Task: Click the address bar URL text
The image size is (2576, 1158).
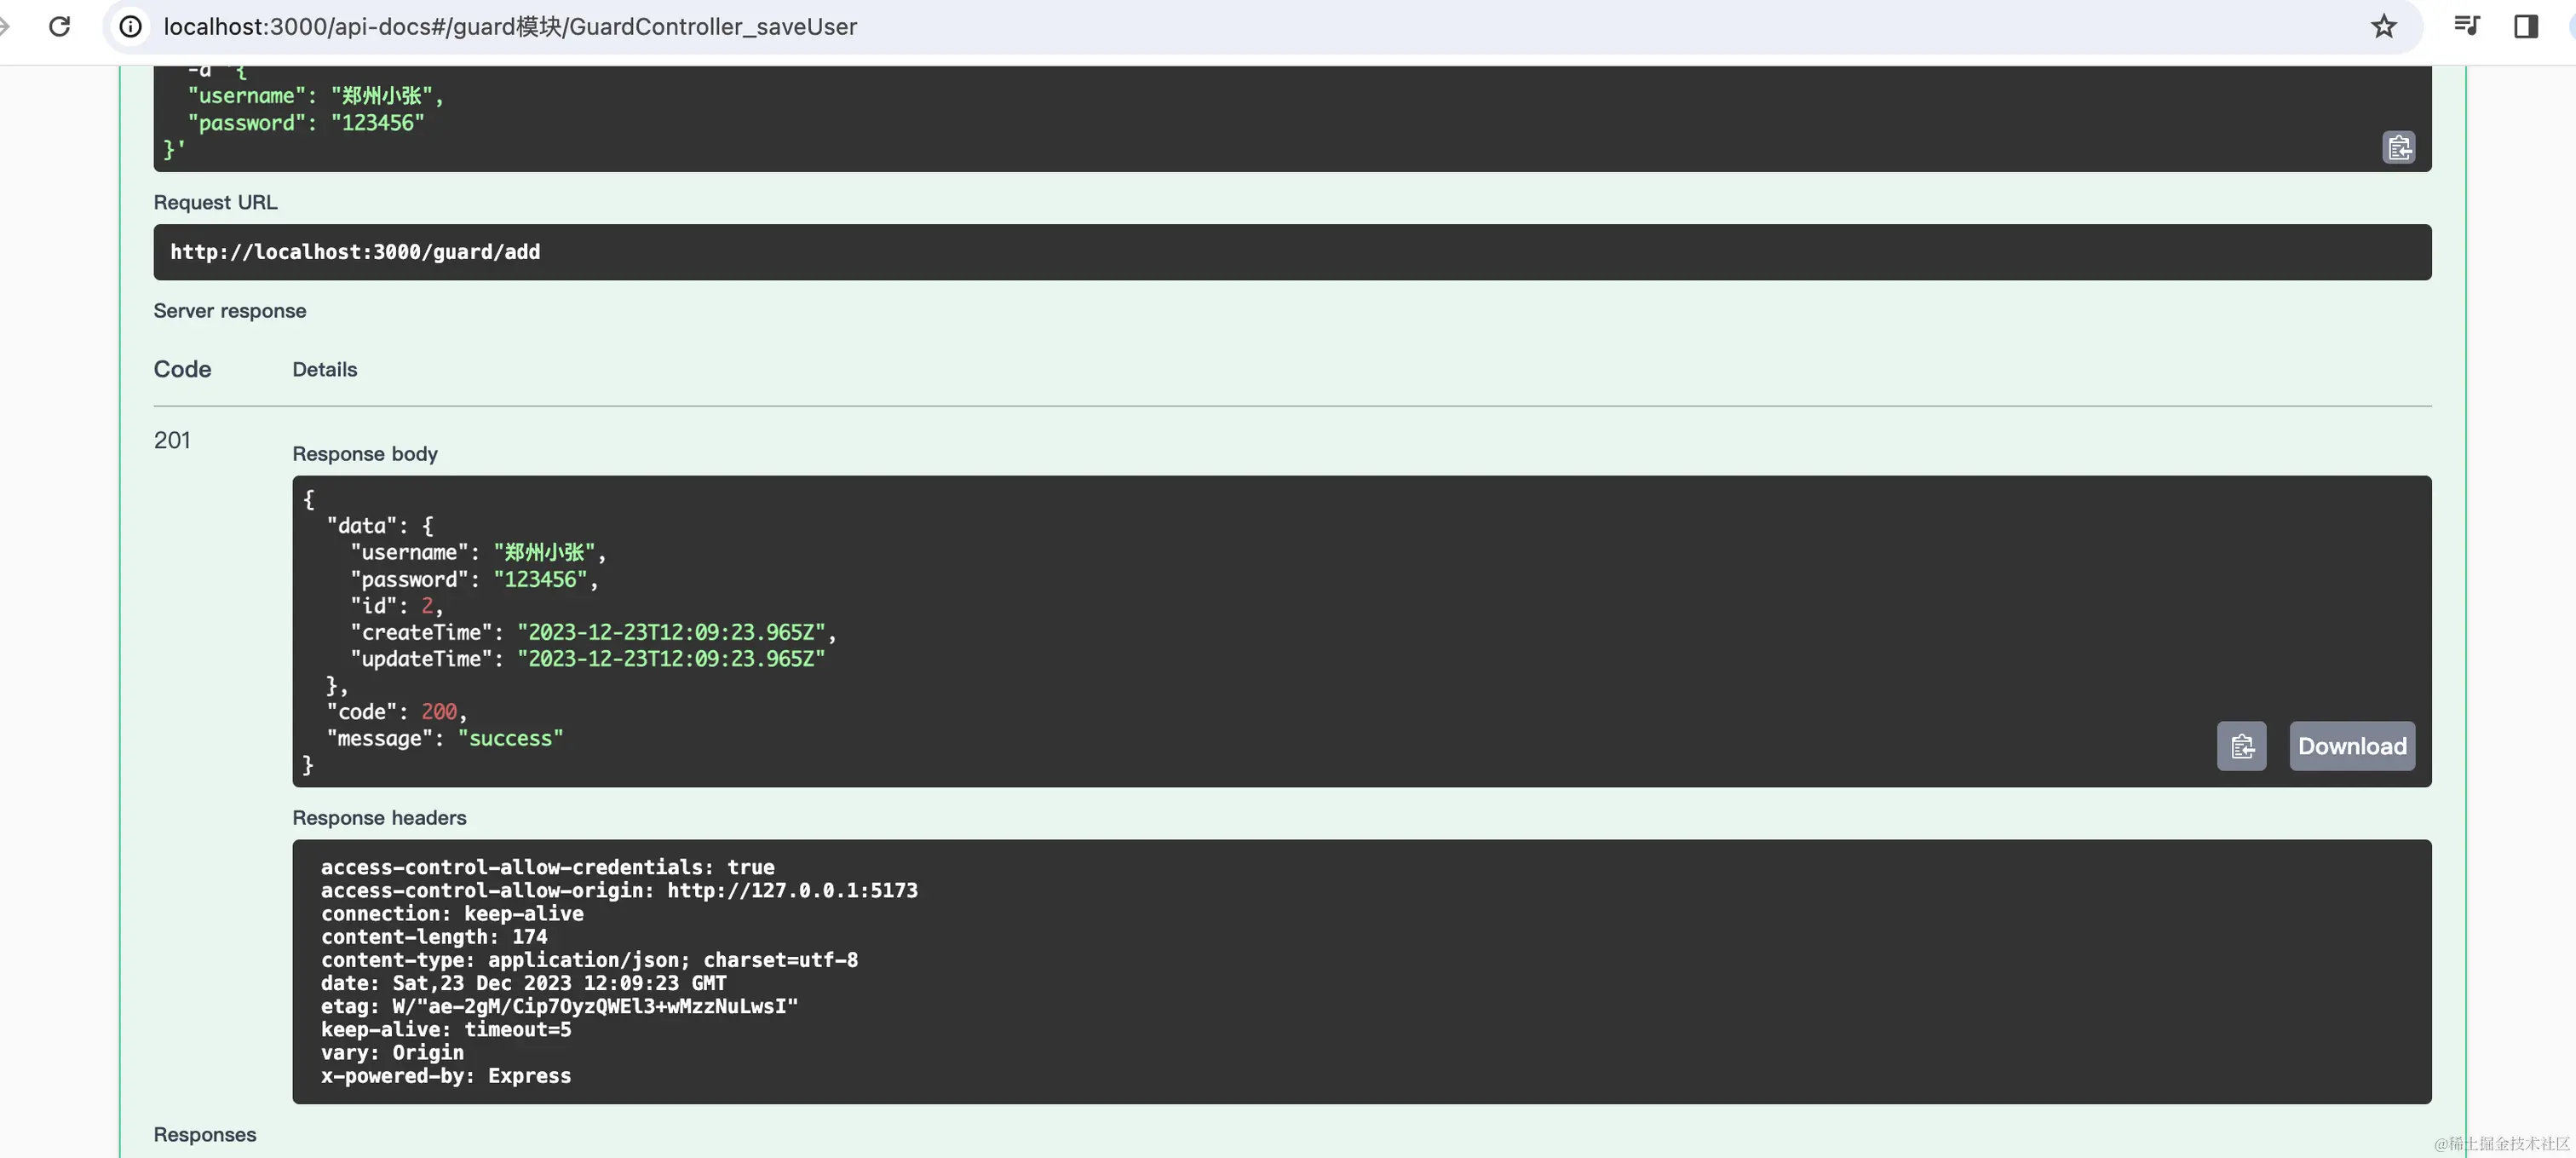Action: 510,26
